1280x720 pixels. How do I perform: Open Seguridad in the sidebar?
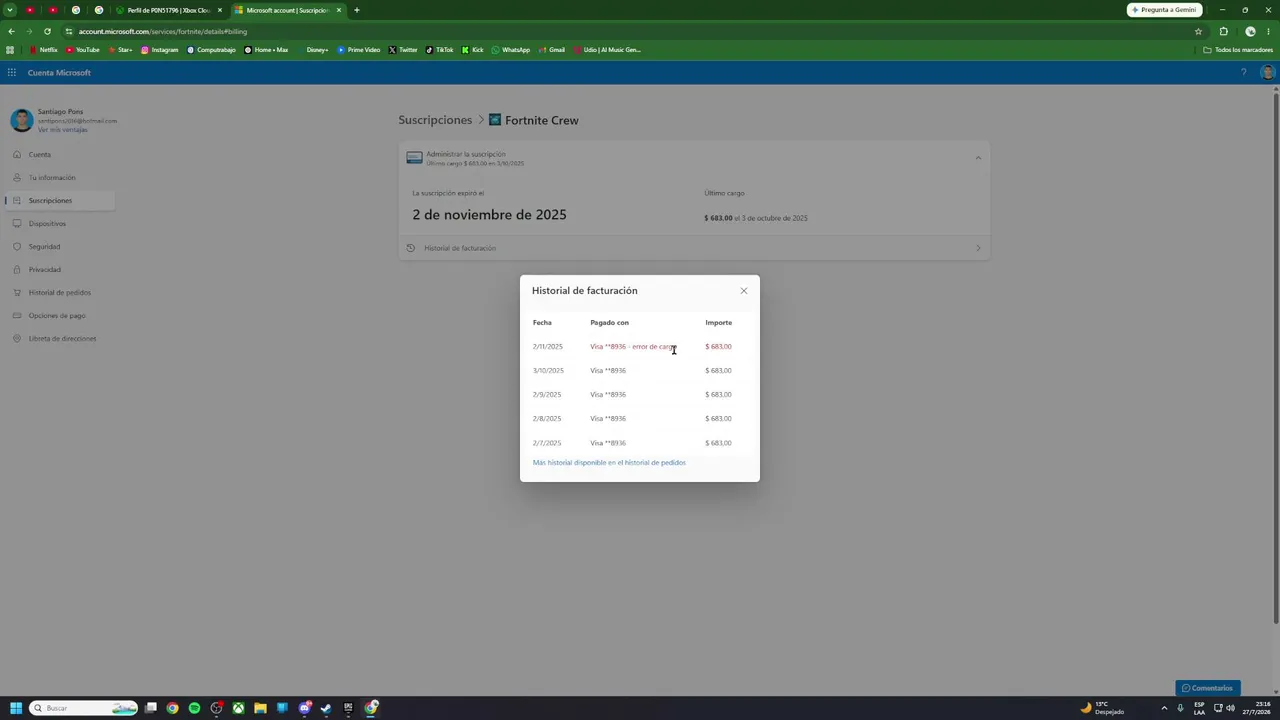point(44,247)
